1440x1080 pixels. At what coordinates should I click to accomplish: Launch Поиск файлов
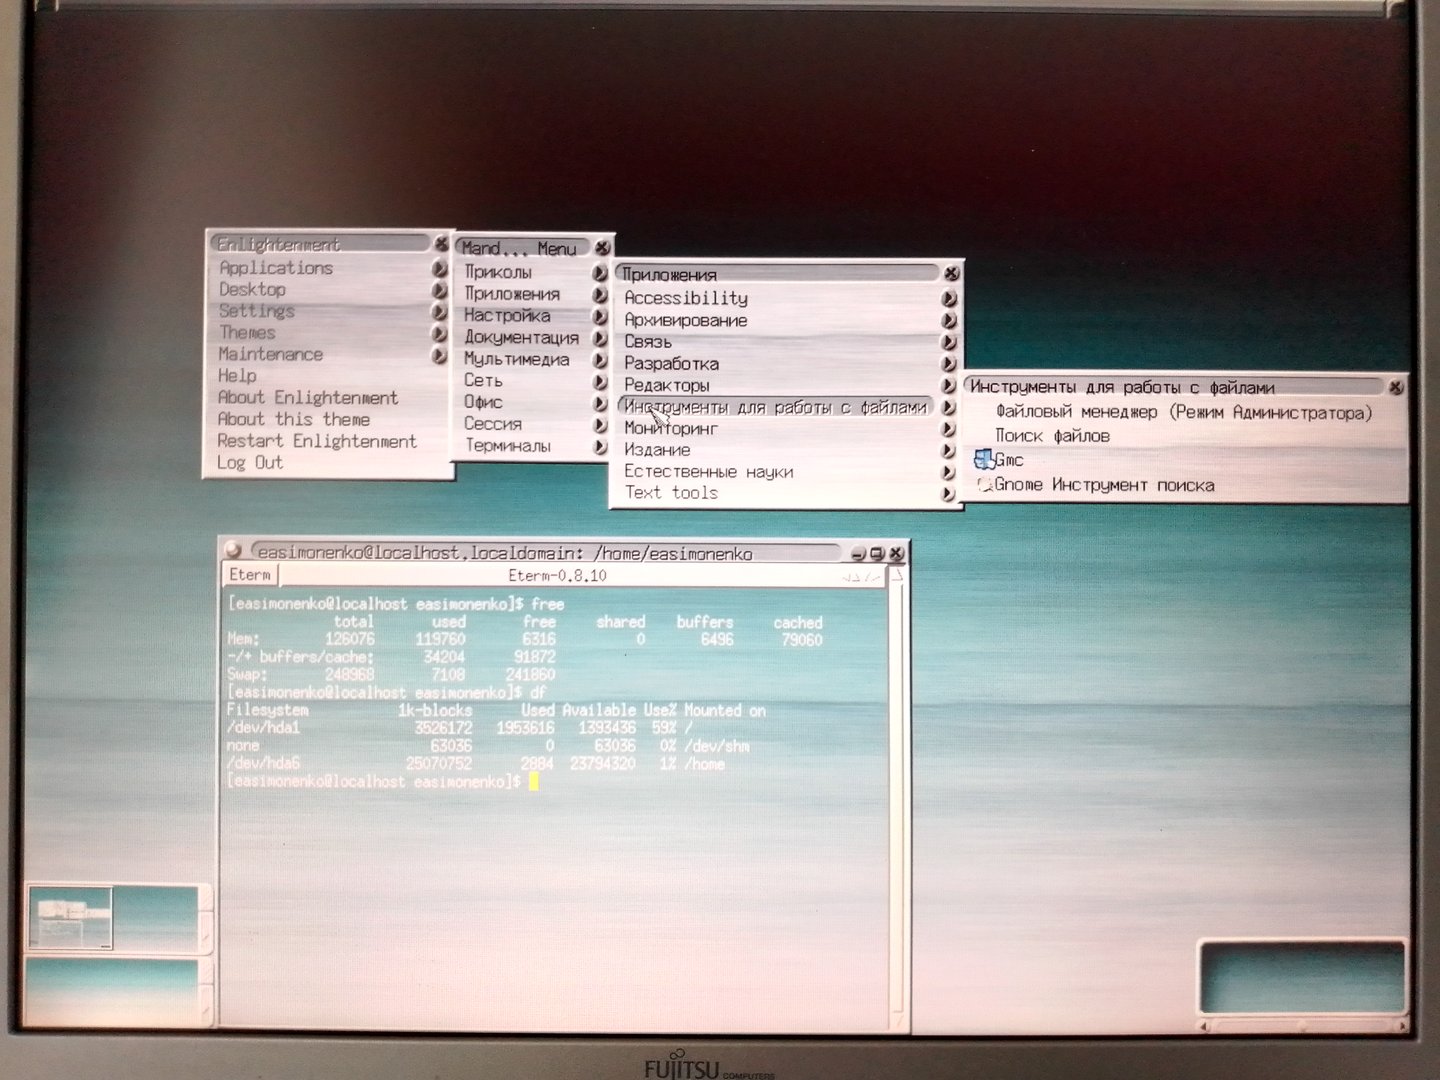(1052, 436)
